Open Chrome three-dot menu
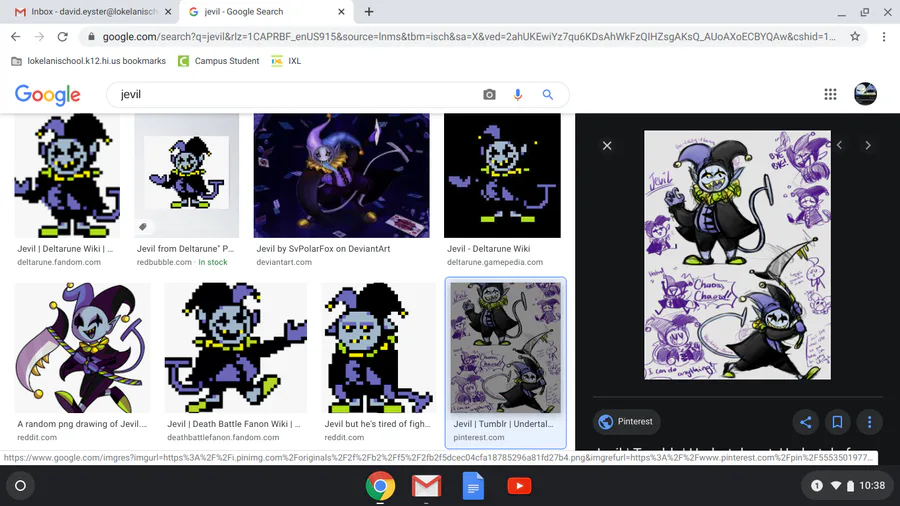Image resolution: width=900 pixels, height=506 pixels. [884, 37]
